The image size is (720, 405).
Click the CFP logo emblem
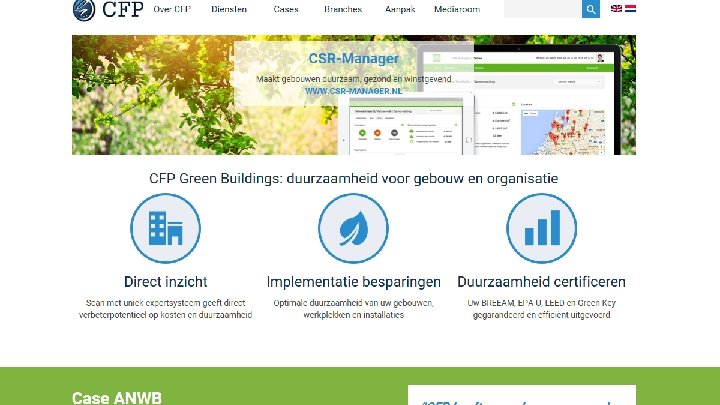point(84,10)
